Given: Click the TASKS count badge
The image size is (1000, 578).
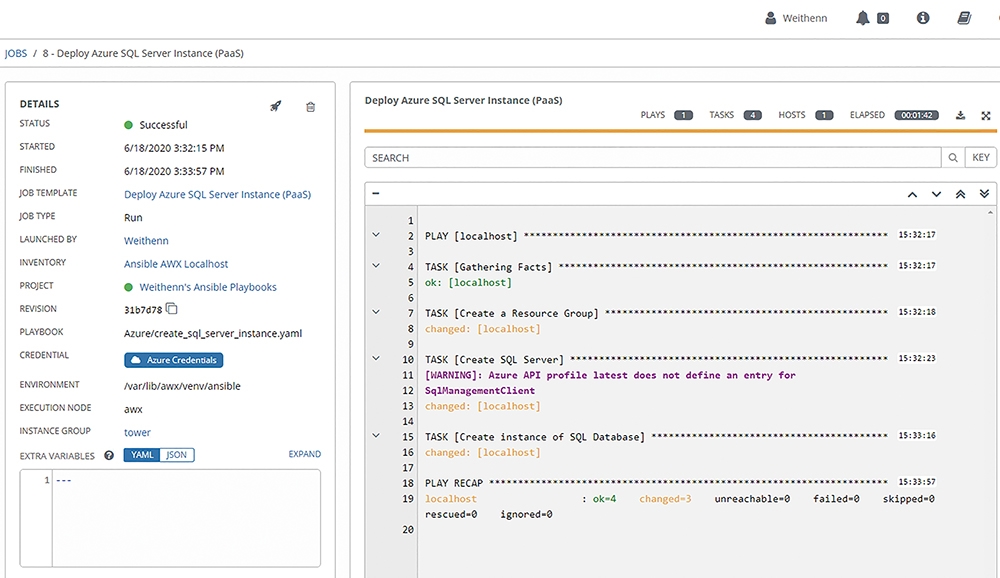Looking at the screenshot, I should [753, 115].
